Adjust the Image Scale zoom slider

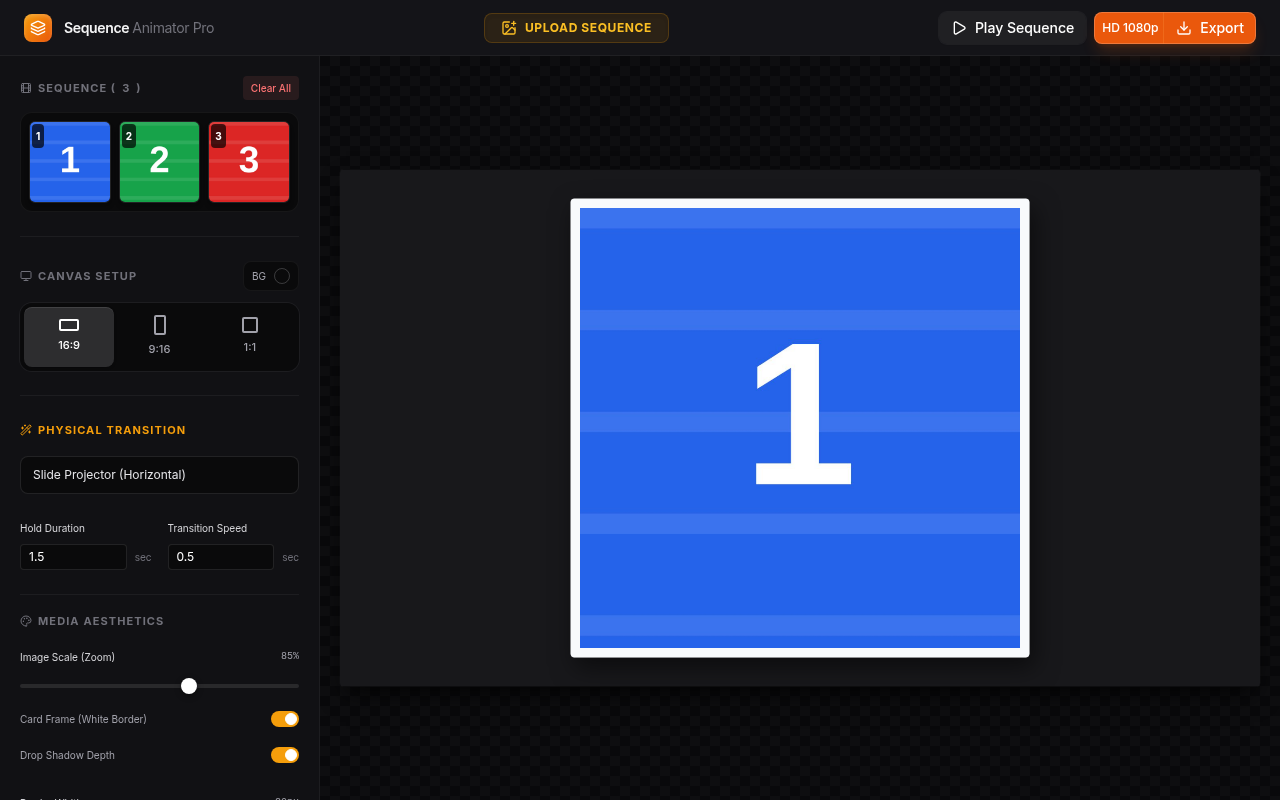[159, 686]
